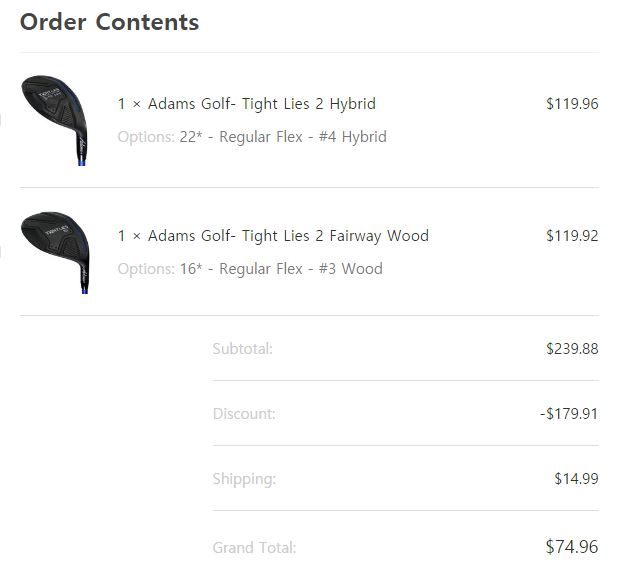Click the Order Contents heading
Screen dimensions: 625x578
click(109, 22)
